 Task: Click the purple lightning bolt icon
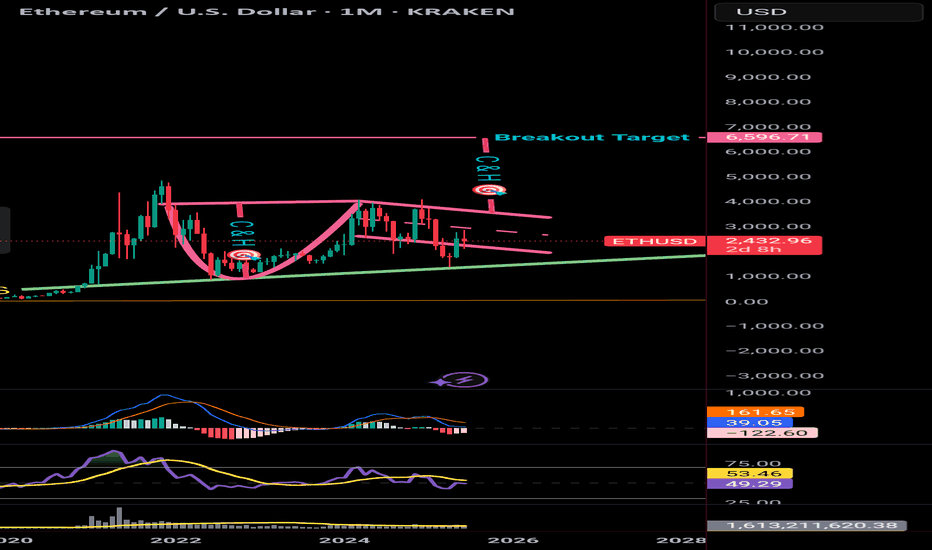[x=465, y=379]
